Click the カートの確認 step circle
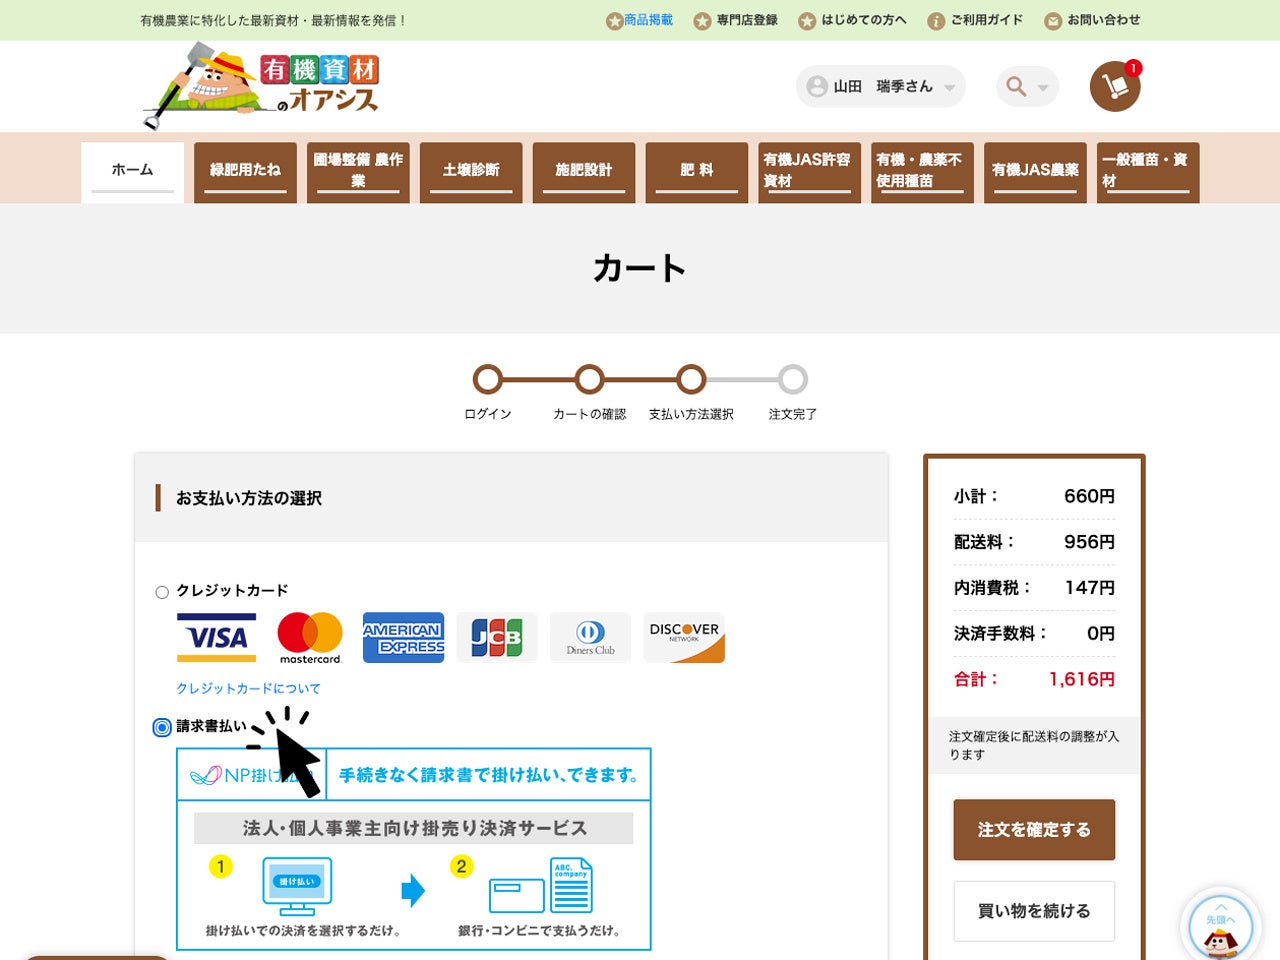Screen dimensions: 1280x960 tap(590, 380)
